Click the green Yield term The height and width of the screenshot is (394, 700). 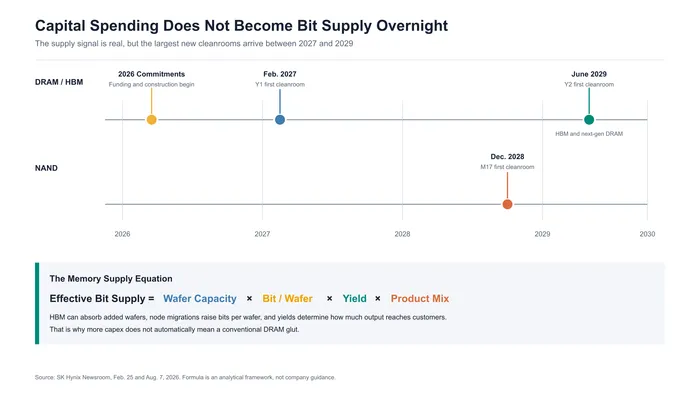[354, 299]
